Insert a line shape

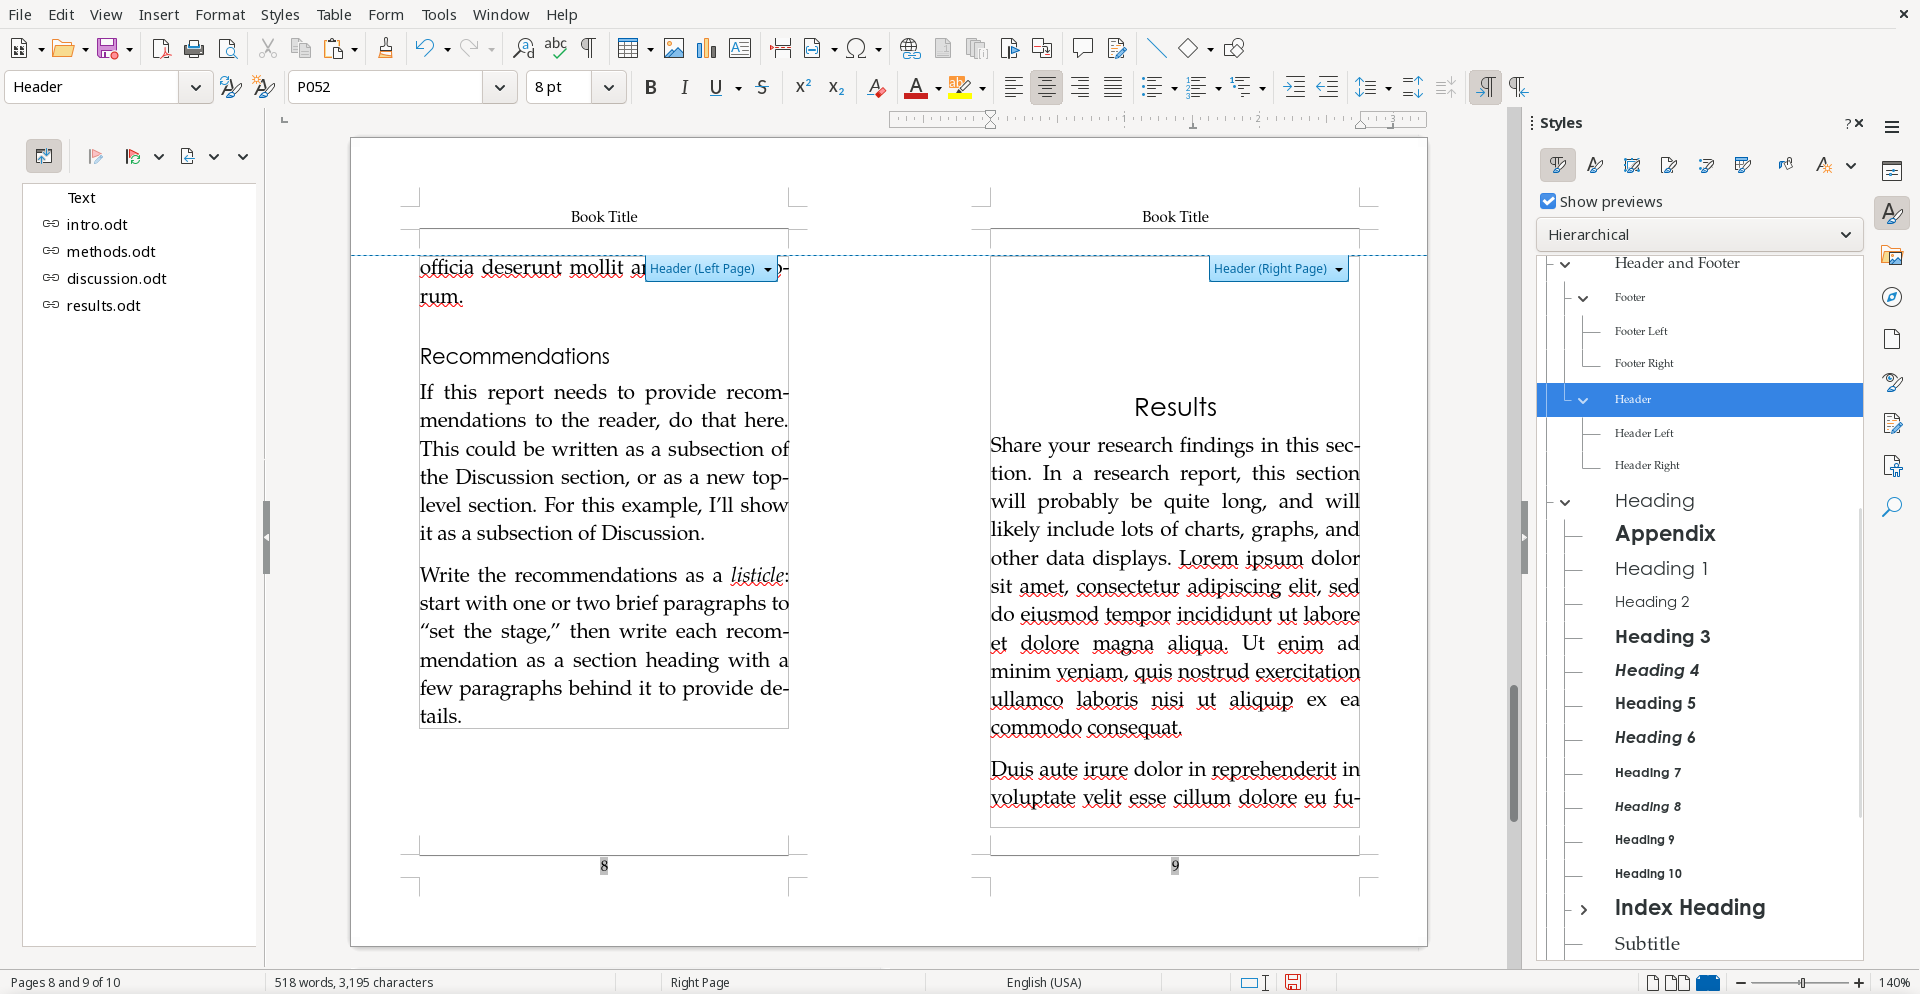click(1156, 48)
